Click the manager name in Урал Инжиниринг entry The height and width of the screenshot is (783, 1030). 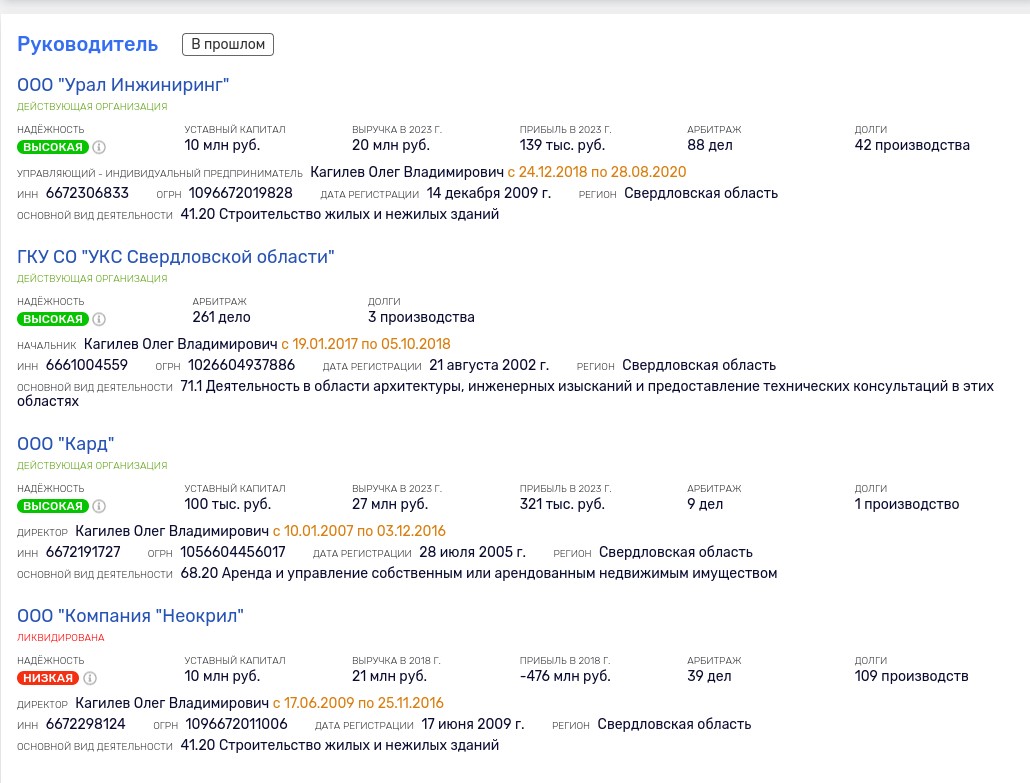tap(407, 172)
